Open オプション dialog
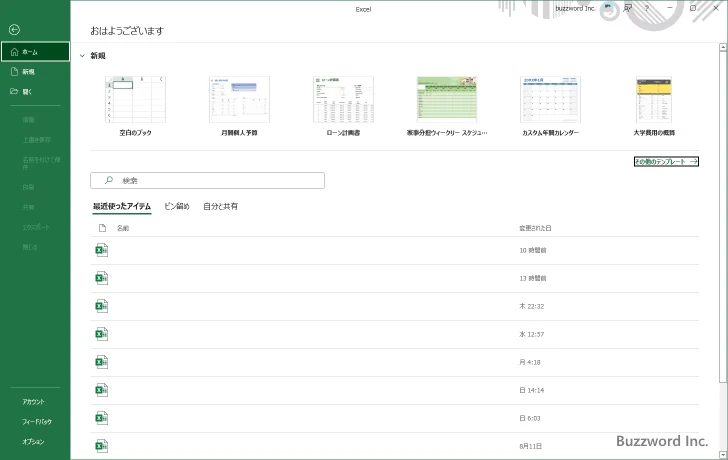Screen dimensions: 728x460 click(x=33, y=441)
